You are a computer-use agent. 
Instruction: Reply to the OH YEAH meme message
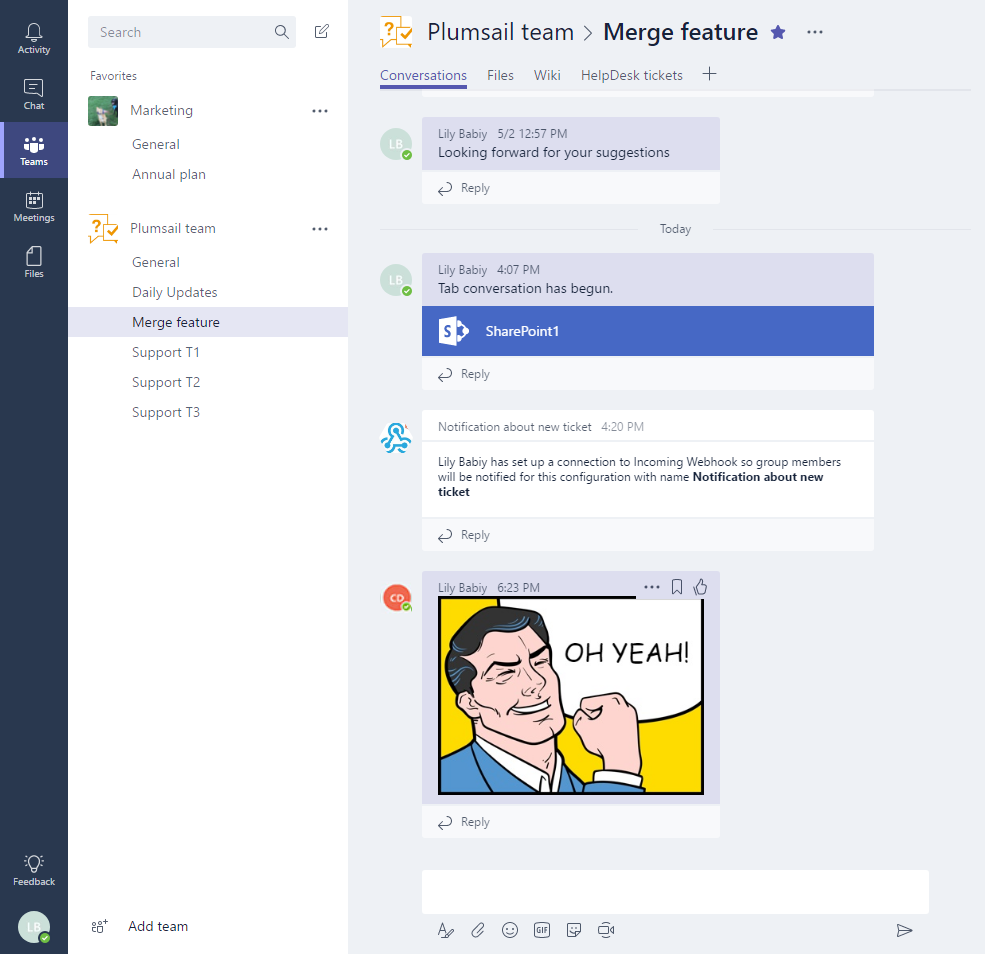coord(464,822)
